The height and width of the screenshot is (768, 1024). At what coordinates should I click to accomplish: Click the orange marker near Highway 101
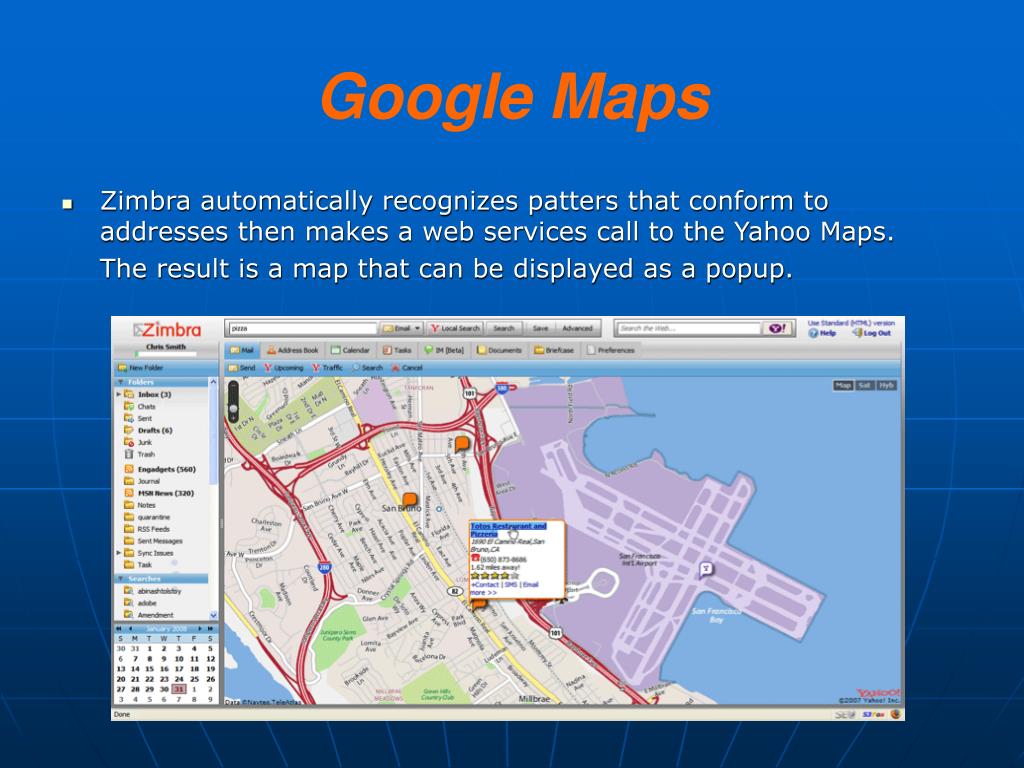462,444
